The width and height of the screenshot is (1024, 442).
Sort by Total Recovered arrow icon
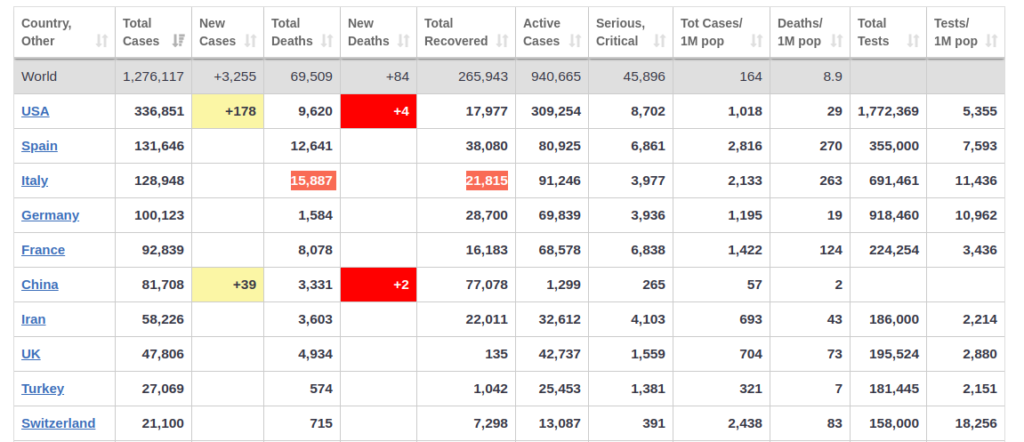pyautogui.click(x=502, y=41)
